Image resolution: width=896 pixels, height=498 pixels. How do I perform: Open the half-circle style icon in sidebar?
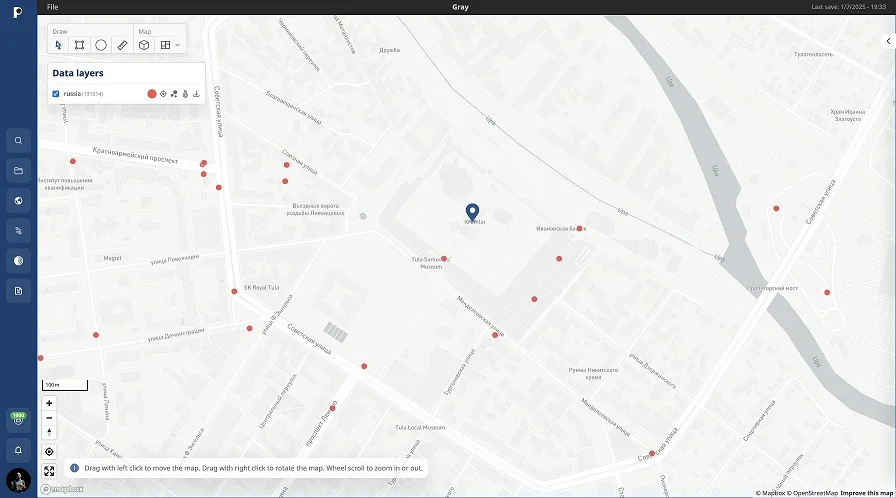[x=18, y=260]
